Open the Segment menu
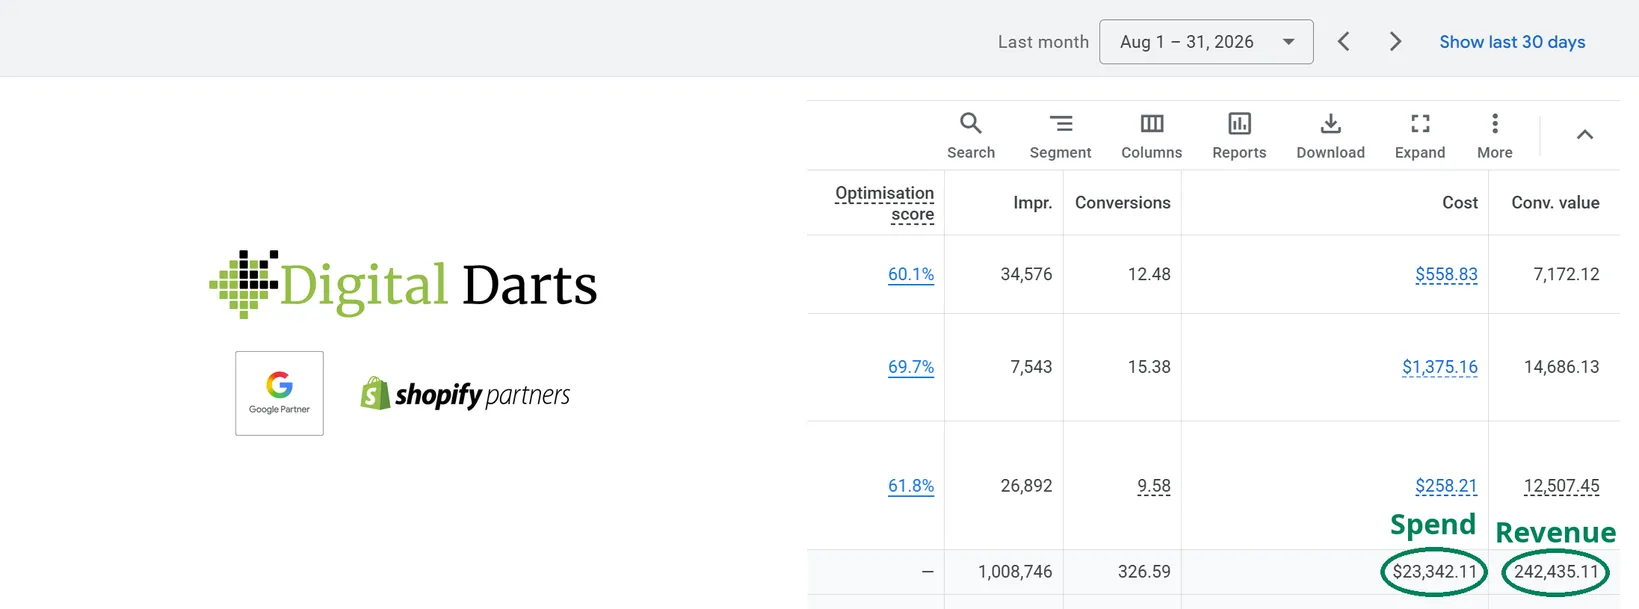The image size is (1639, 609). (1060, 135)
